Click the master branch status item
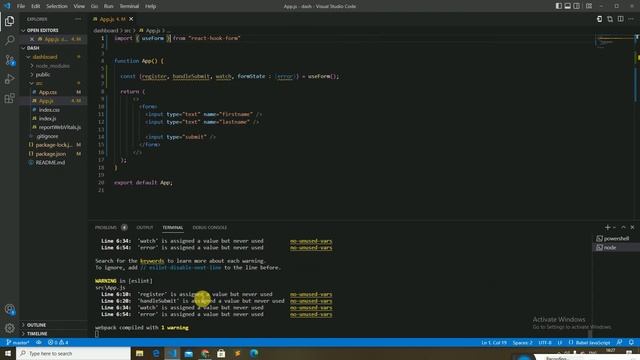This screenshot has width=640, height=360. [18, 342]
